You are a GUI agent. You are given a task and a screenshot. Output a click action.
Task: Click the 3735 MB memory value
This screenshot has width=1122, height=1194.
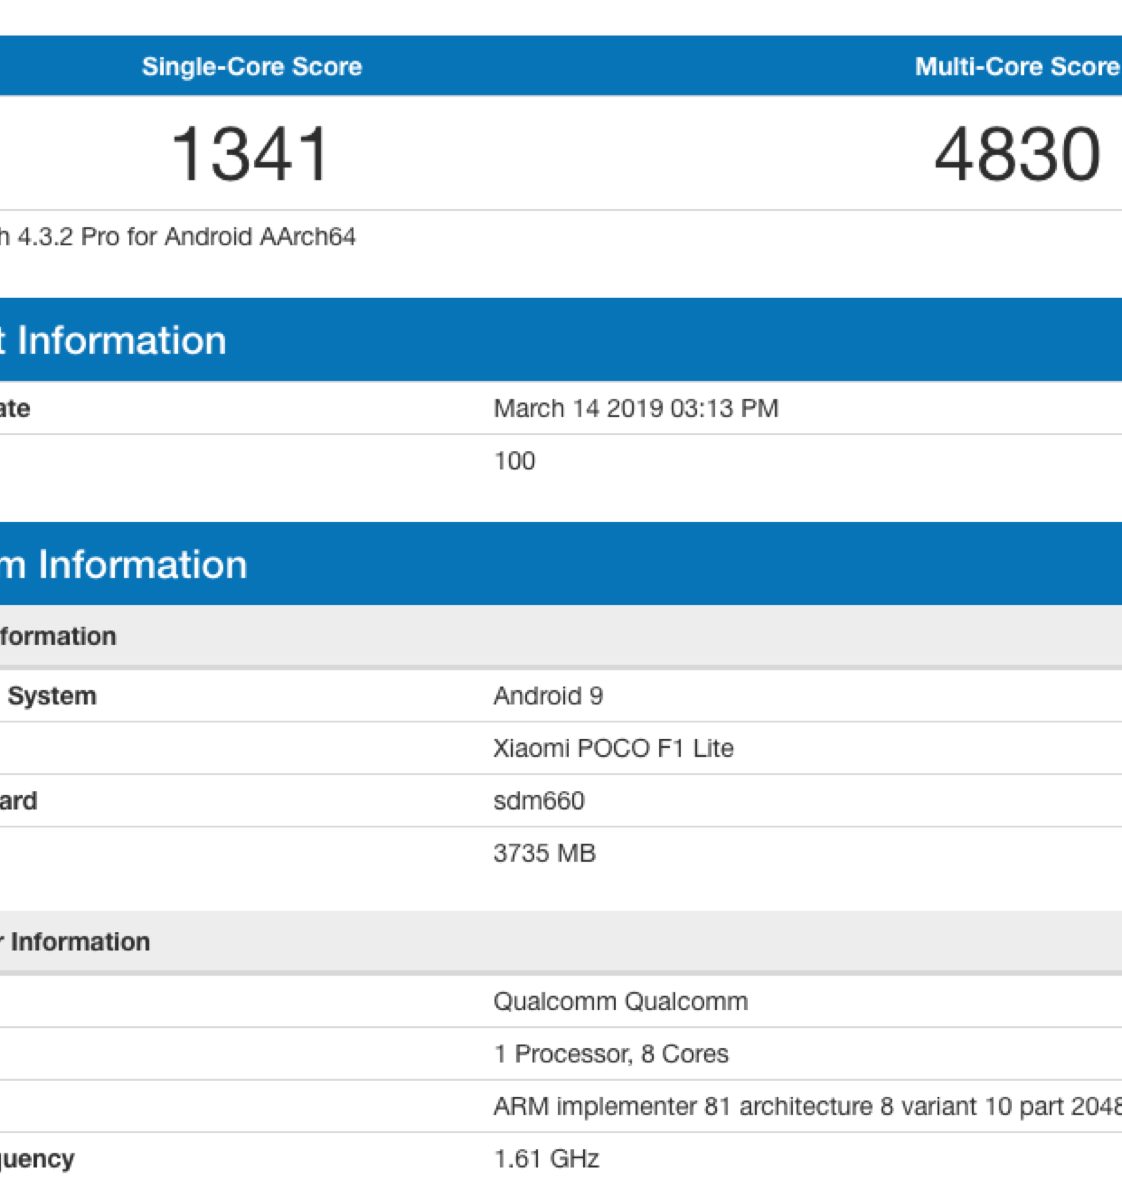(x=544, y=853)
